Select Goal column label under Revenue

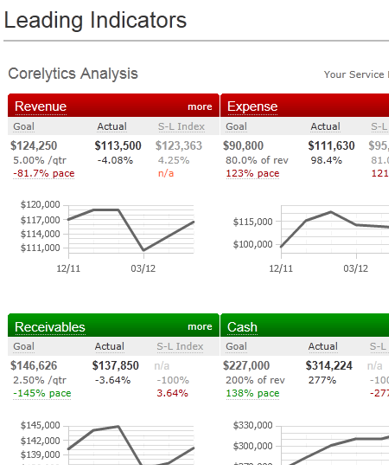tap(24, 127)
